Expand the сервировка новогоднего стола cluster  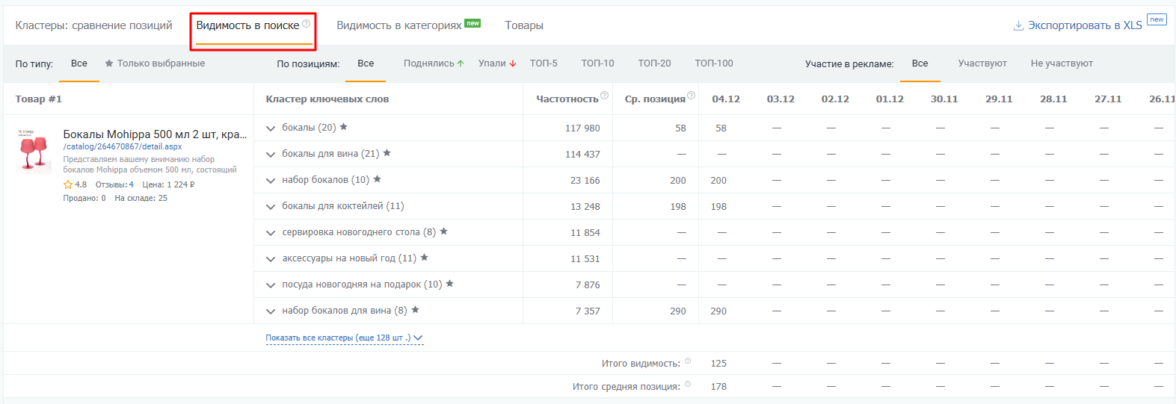[271, 232]
